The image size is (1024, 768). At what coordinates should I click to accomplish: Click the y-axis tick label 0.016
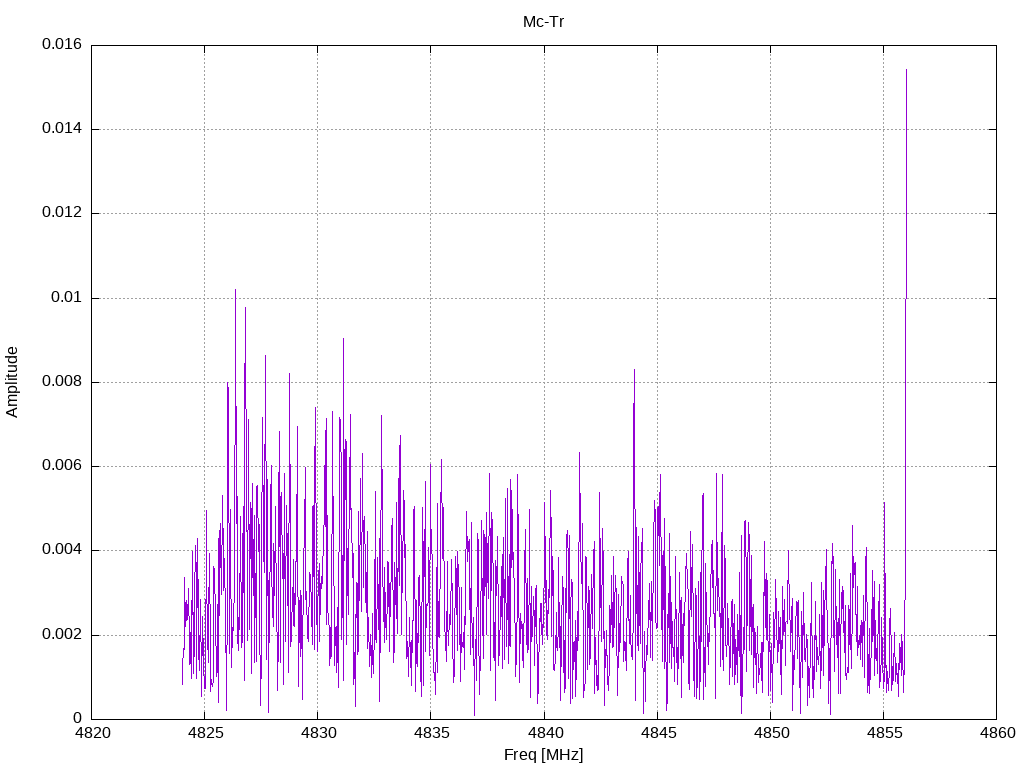(x=62, y=44)
